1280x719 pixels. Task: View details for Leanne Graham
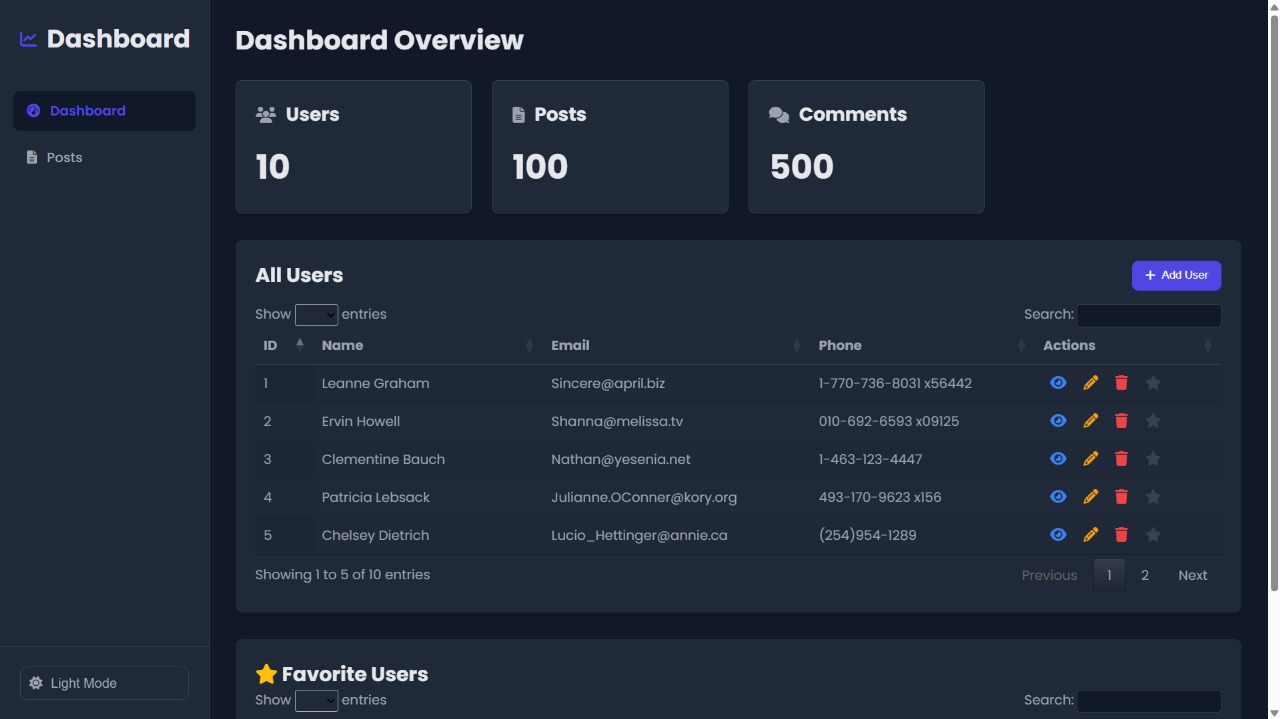click(1058, 382)
